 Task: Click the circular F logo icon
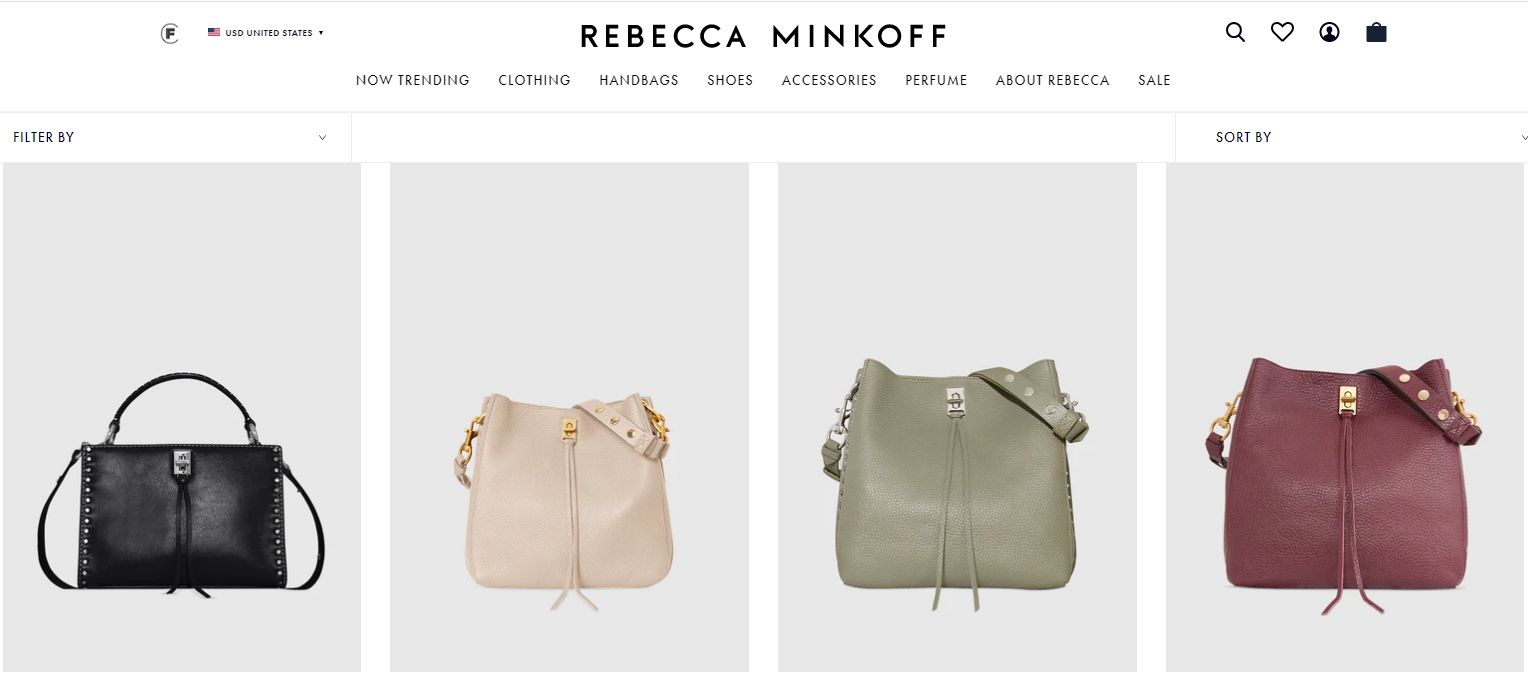pos(170,34)
